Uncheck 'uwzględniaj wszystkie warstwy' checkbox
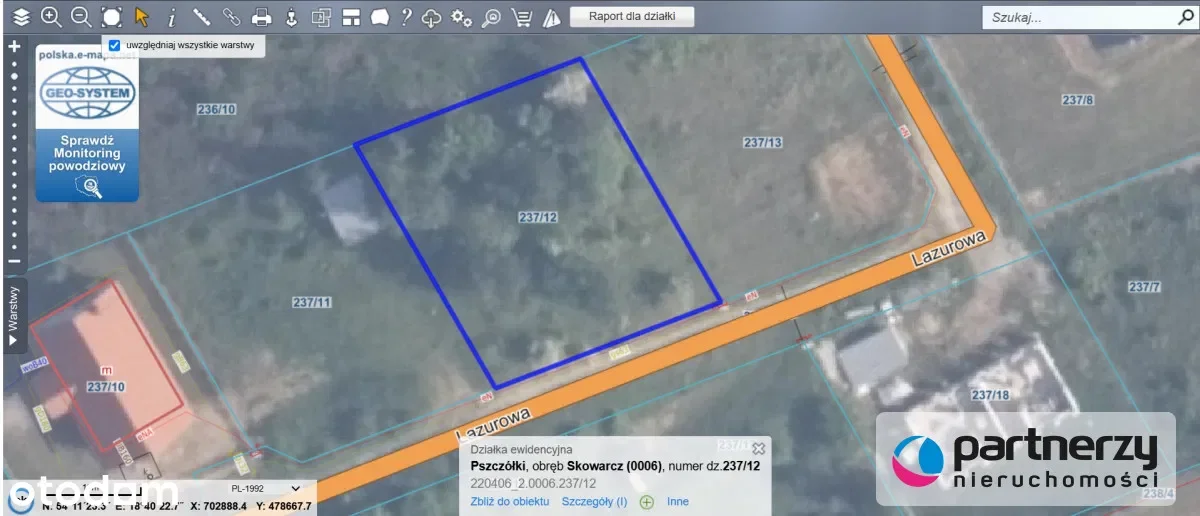This screenshot has width=1200, height=516. coord(115,46)
